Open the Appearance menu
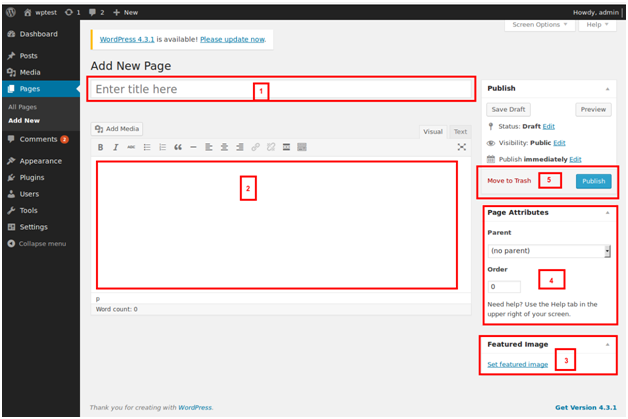Viewport: 628px width, 419px height. click(x=41, y=161)
